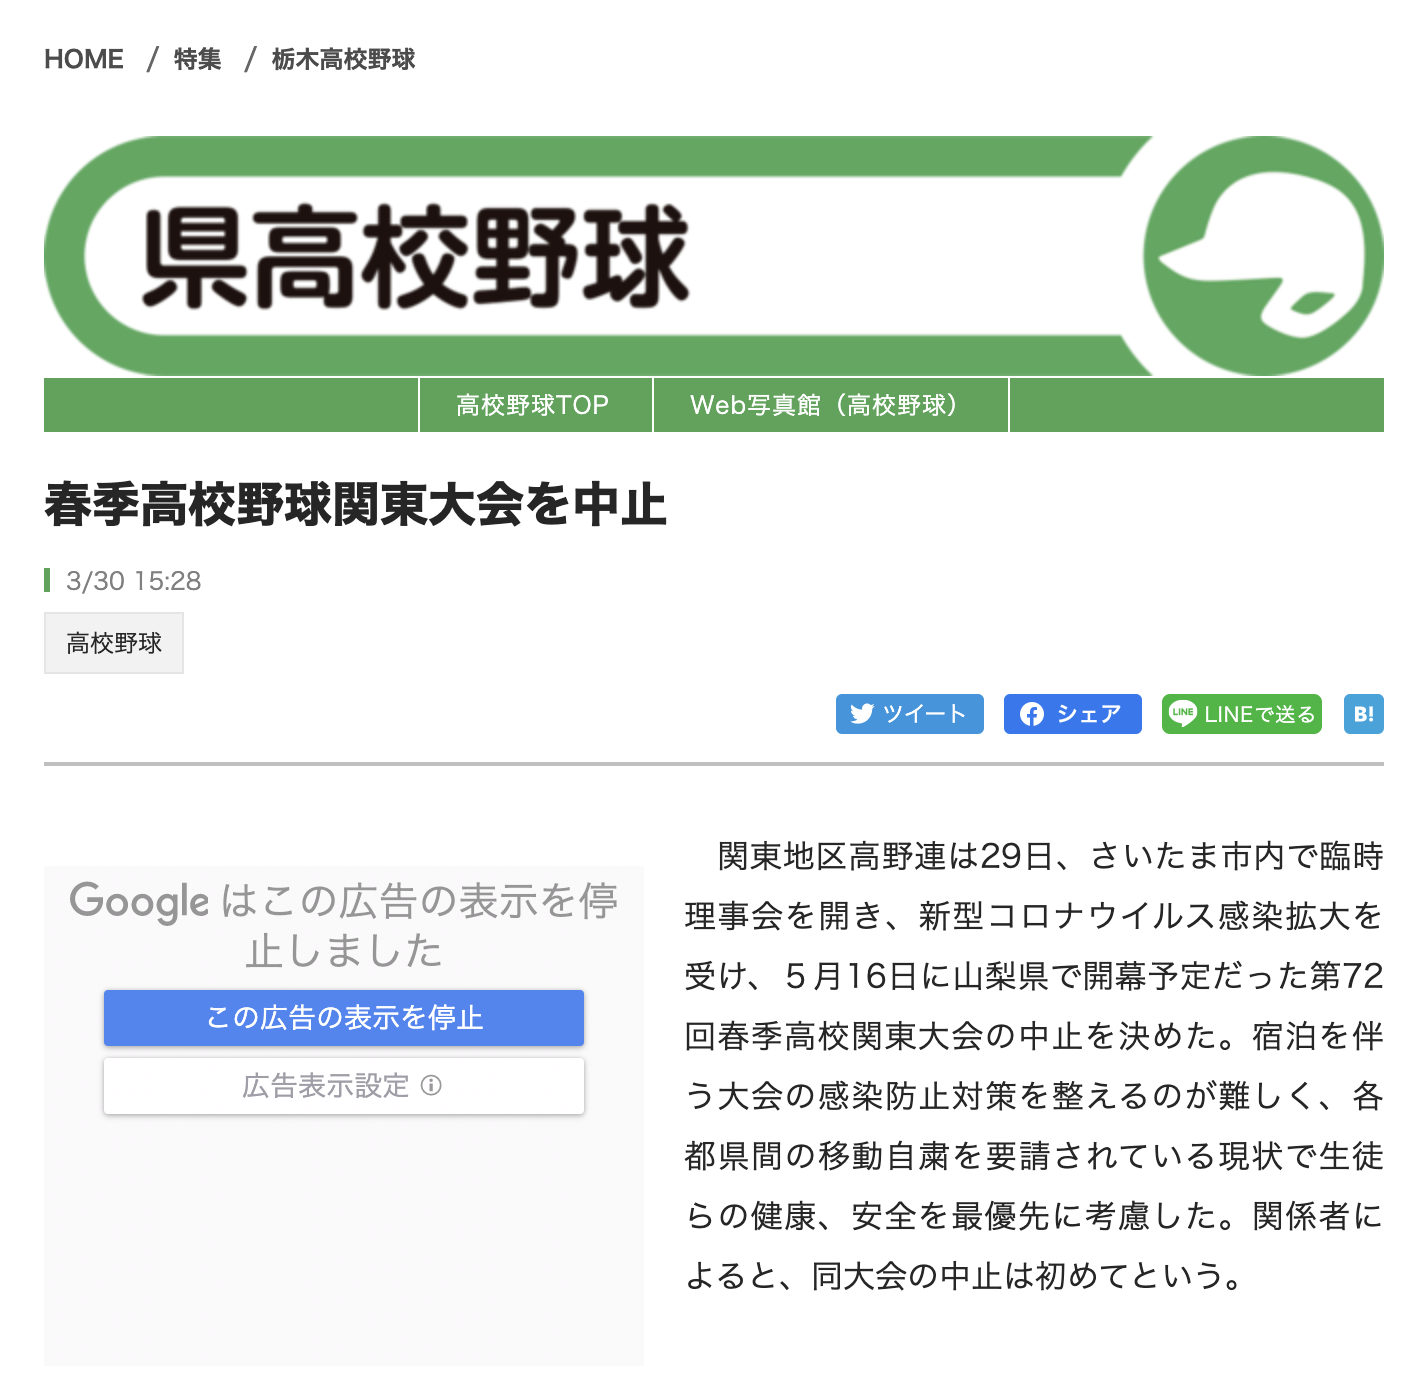Open 栃木高校野球 breadcrumb link
The image size is (1424, 1388).
[344, 59]
